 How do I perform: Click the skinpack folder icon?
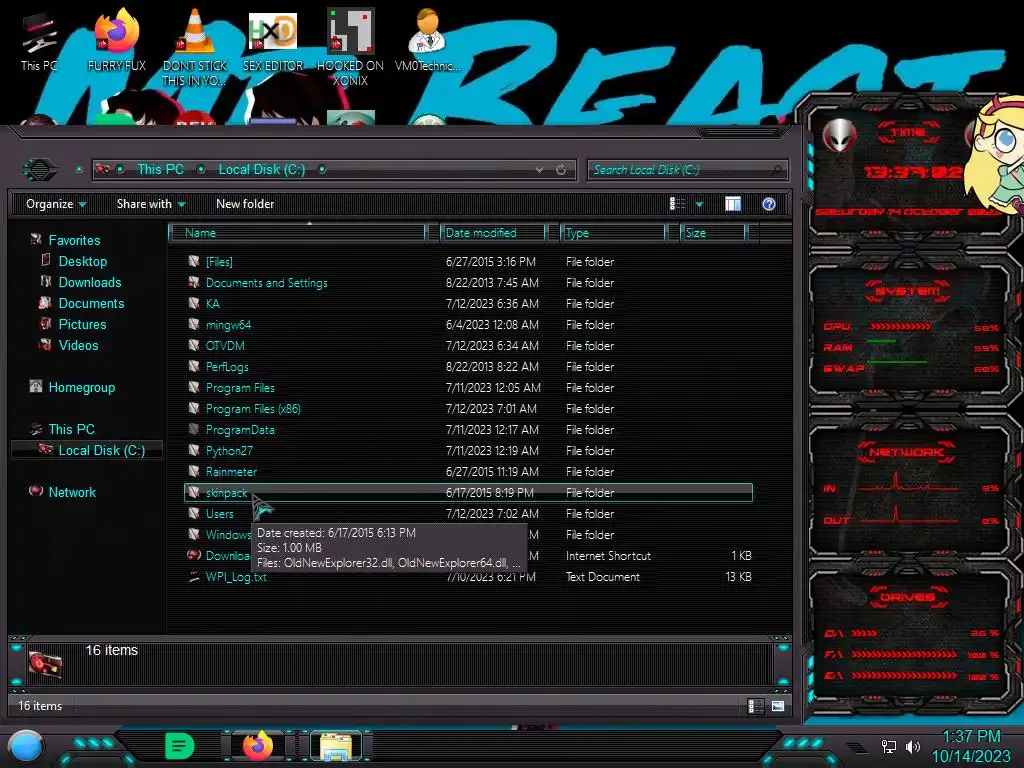point(193,492)
